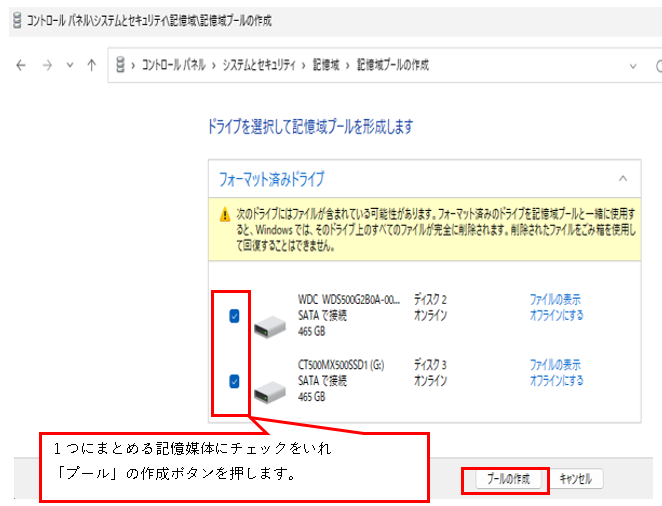Viewport: 662px width, 506px height.
Task: Click the Forward navigation arrow
Action: 45,65
